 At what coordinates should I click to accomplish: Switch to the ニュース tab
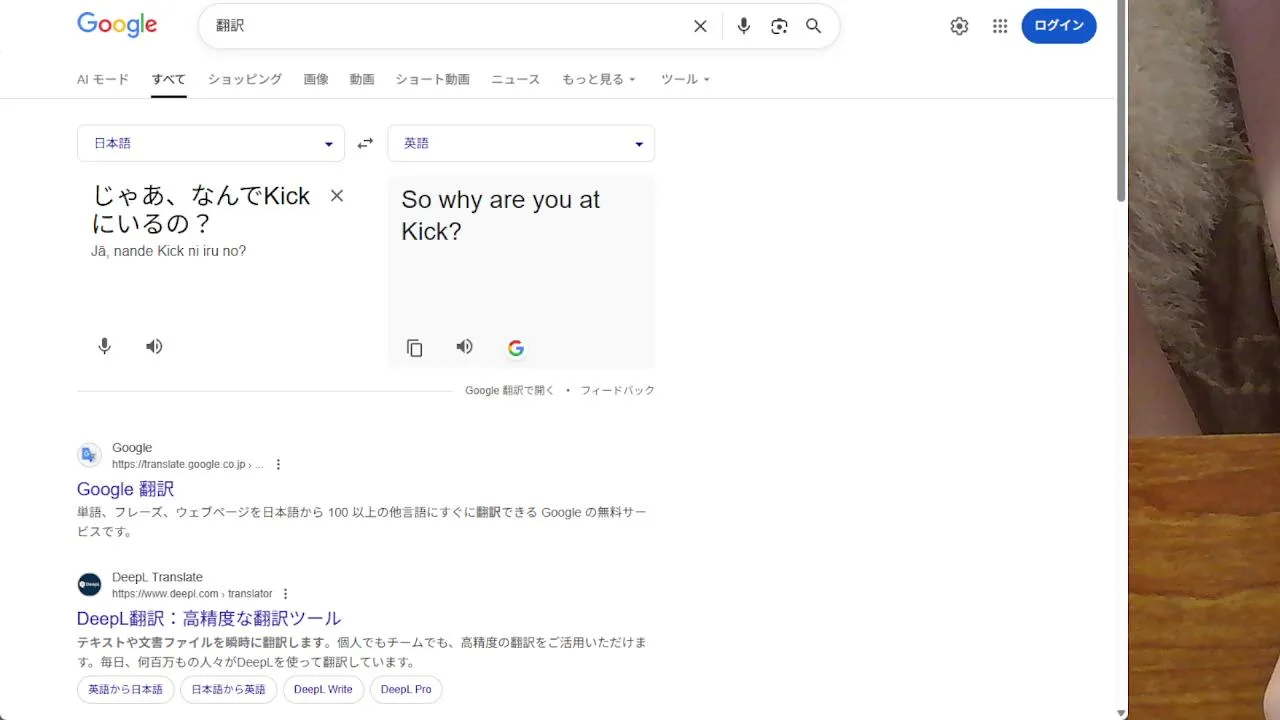click(x=515, y=79)
